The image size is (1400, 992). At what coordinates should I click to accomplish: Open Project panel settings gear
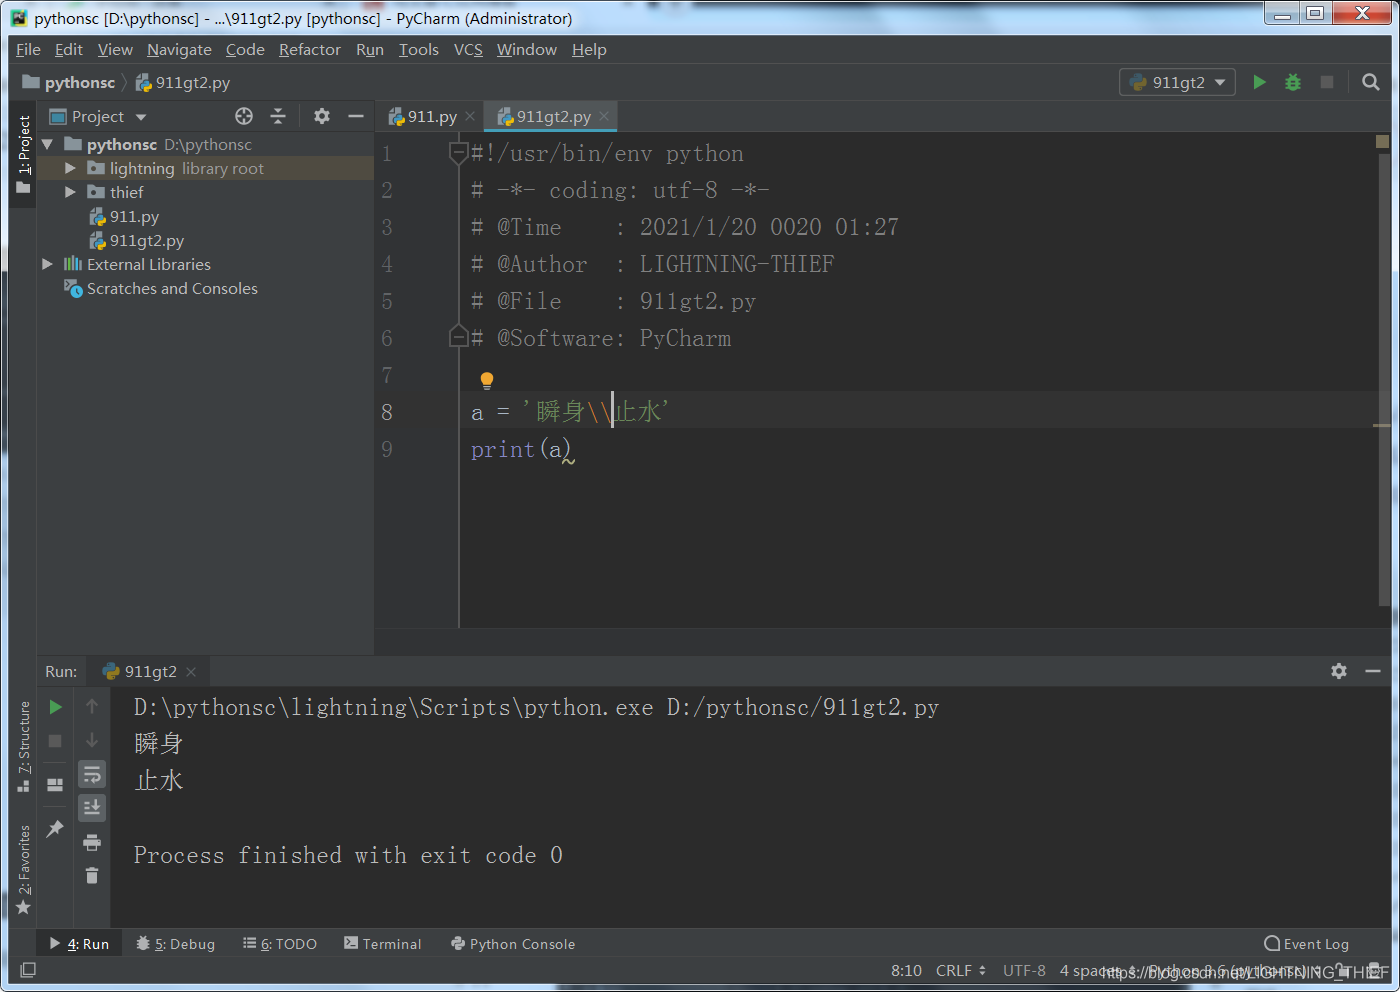pyautogui.click(x=321, y=116)
